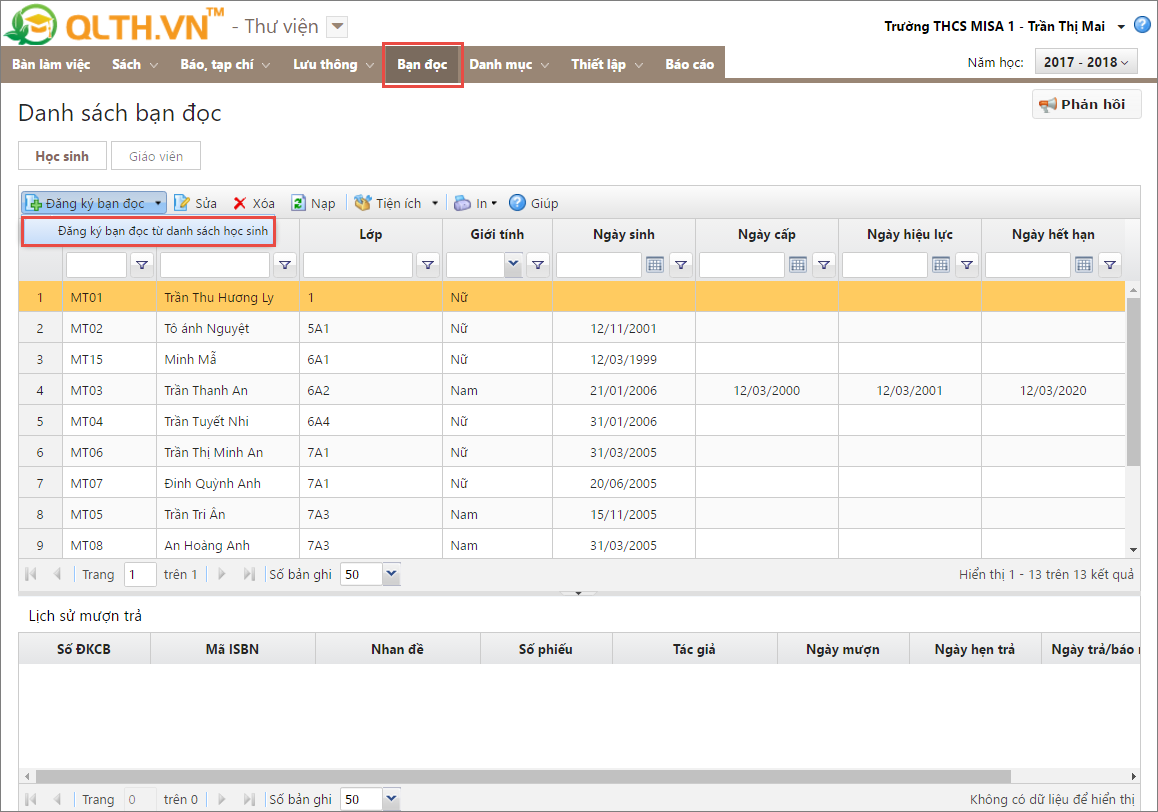This screenshot has height=812, width=1158.
Task: Click the Đăng ký bạn đọc button
Action: point(94,203)
